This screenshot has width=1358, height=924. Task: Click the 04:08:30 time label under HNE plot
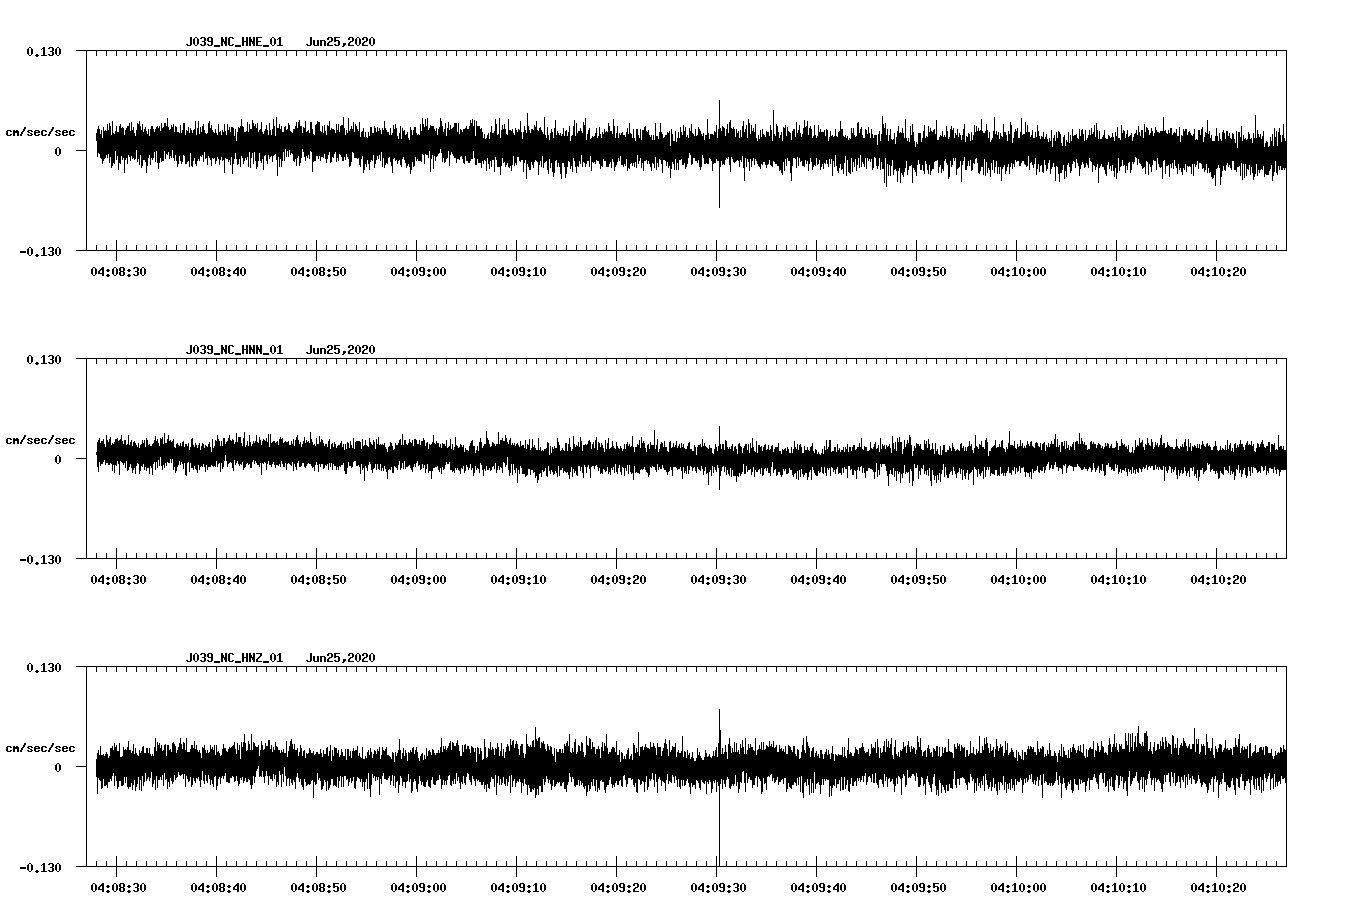(118, 271)
